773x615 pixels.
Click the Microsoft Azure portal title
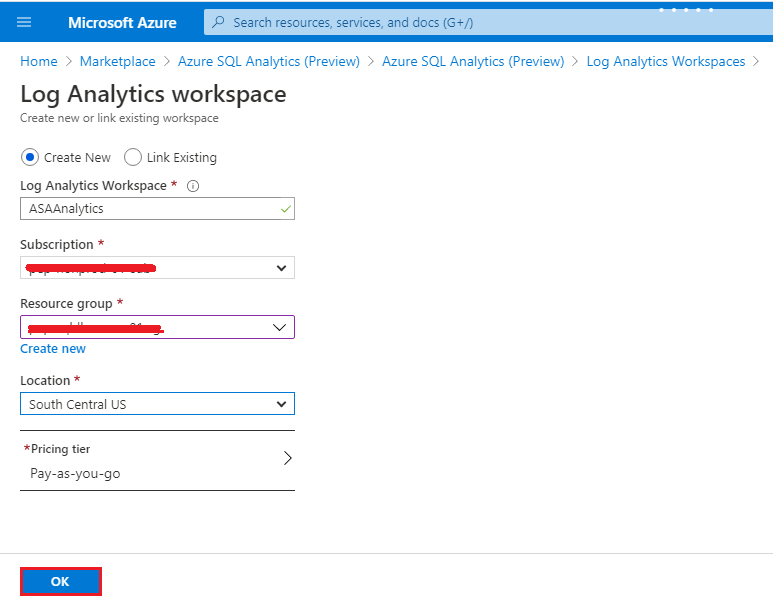point(122,22)
